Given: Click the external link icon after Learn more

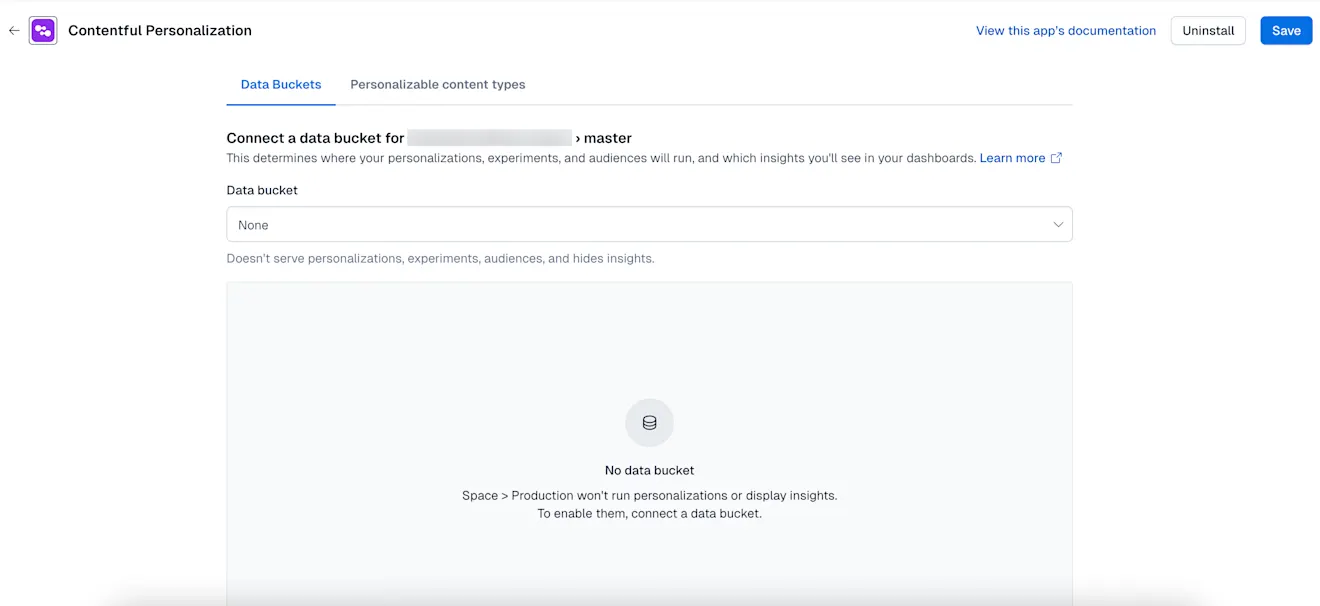Looking at the screenshot, I should tap(1057, 157).
